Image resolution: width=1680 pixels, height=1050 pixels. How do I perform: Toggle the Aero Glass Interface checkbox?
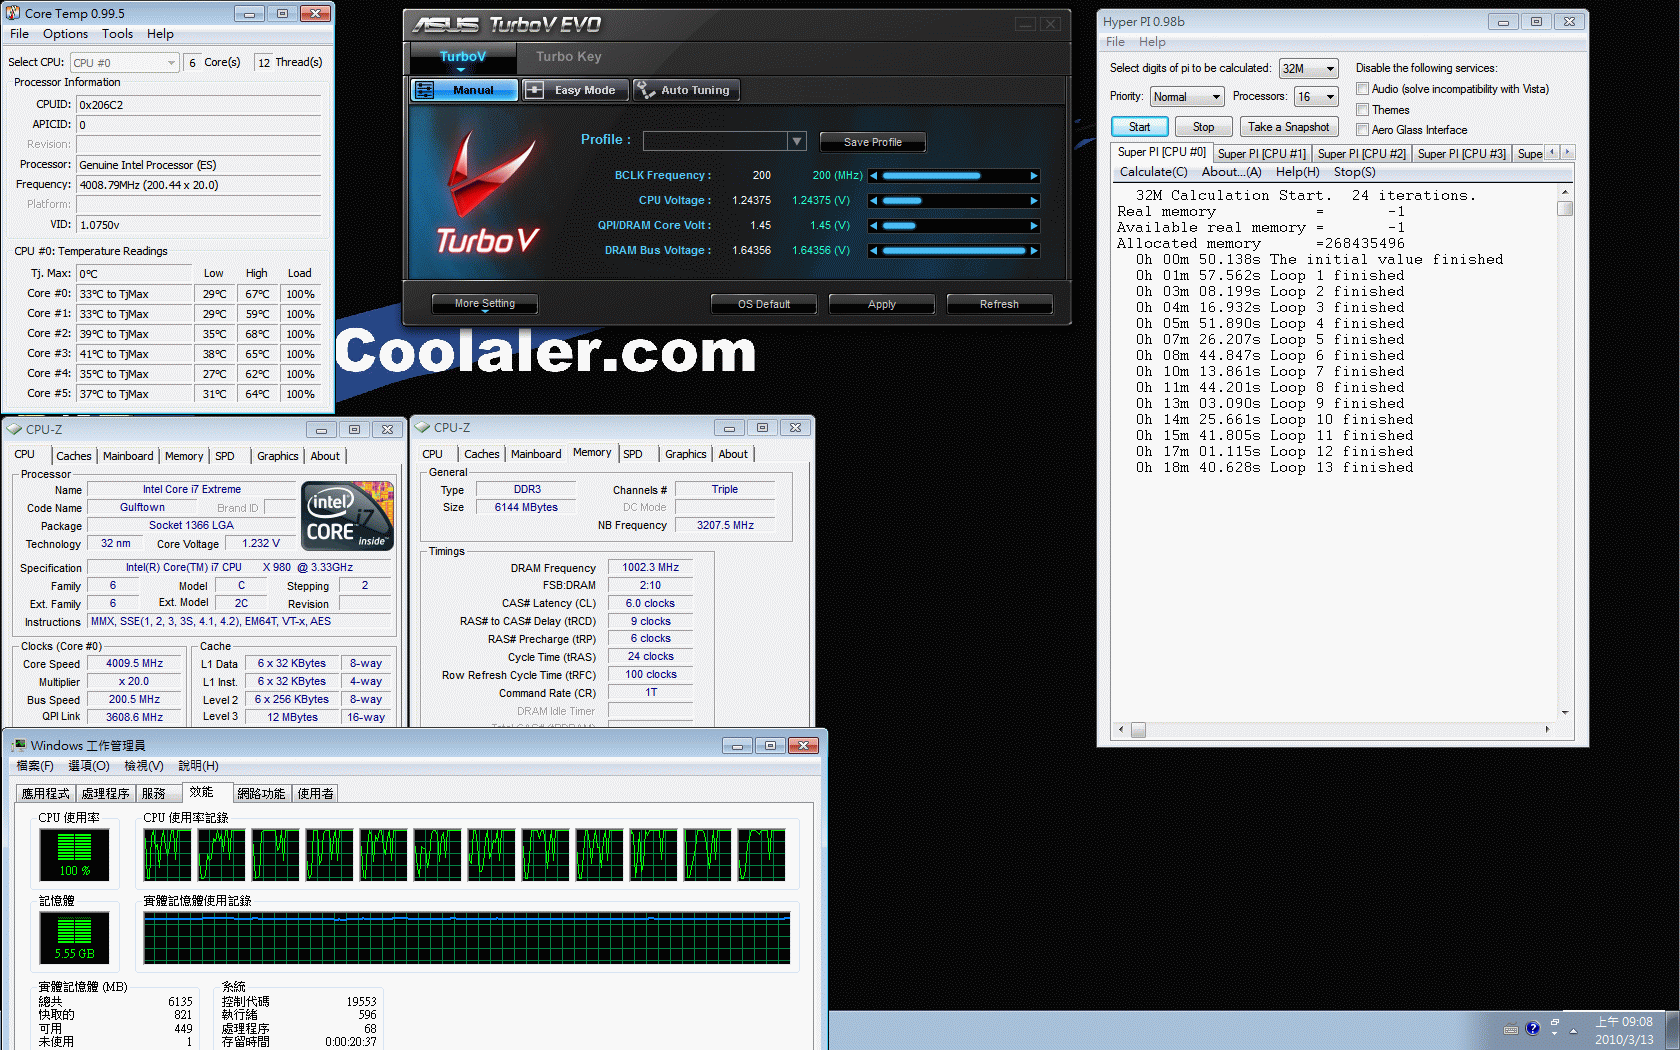click(x=1362, y=130)
